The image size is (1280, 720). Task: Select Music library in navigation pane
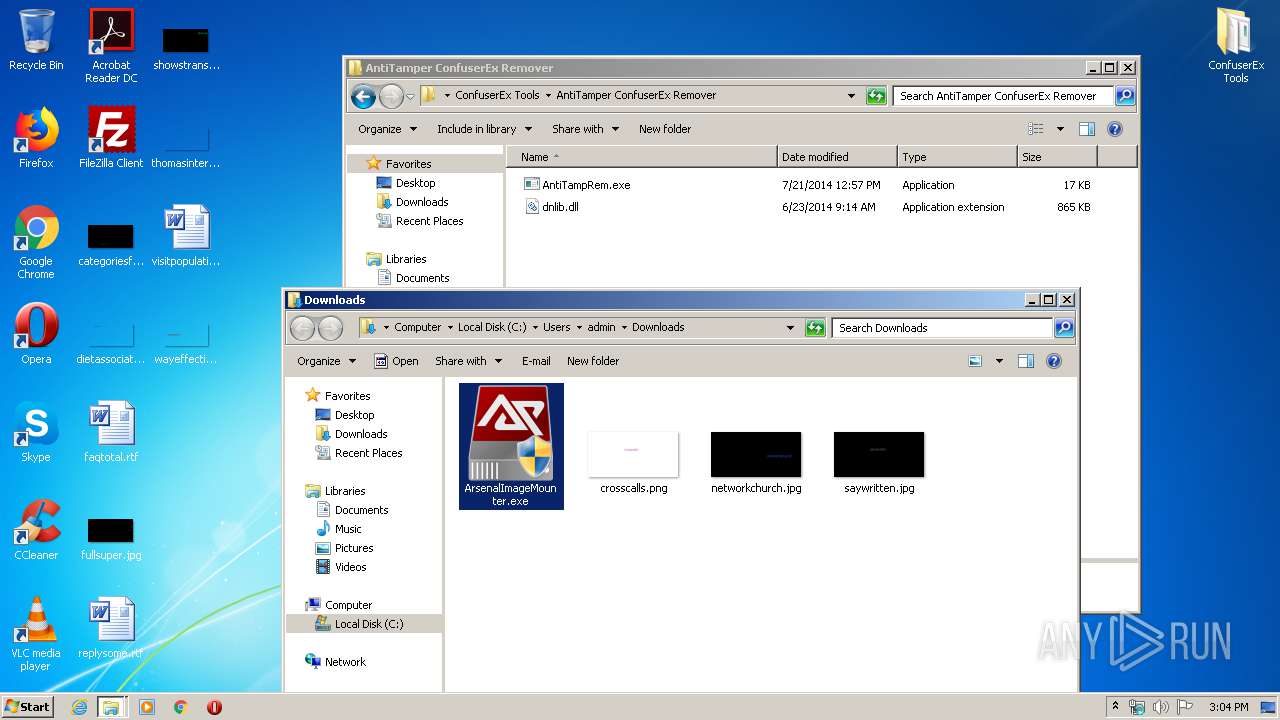tap(338, 529)
